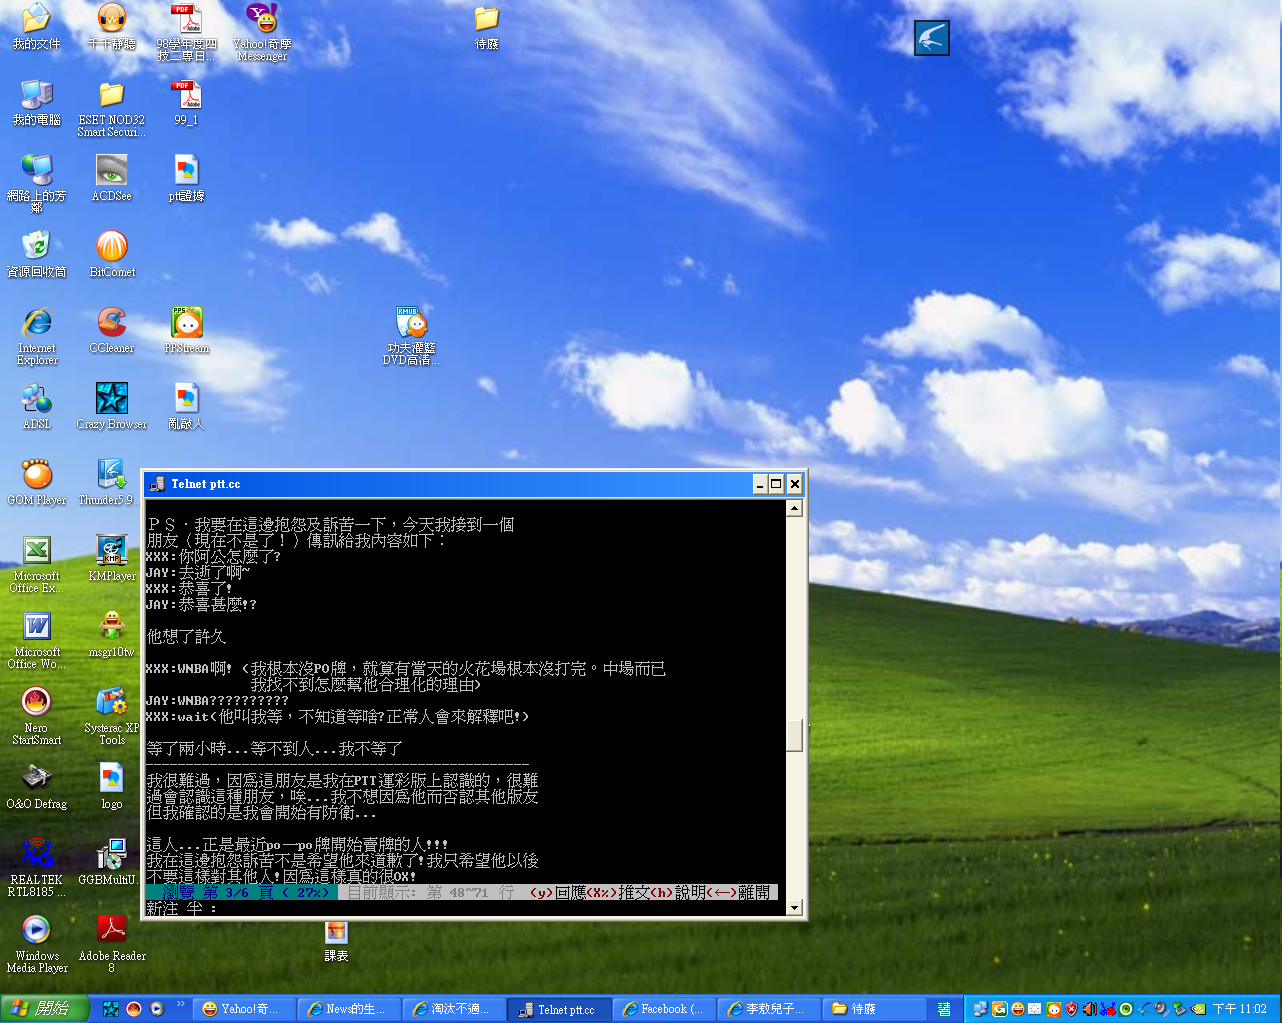Select the PPStream desktop icon
The width and height of the screenshot is (1282, 1023).
[x=187, y=323]
